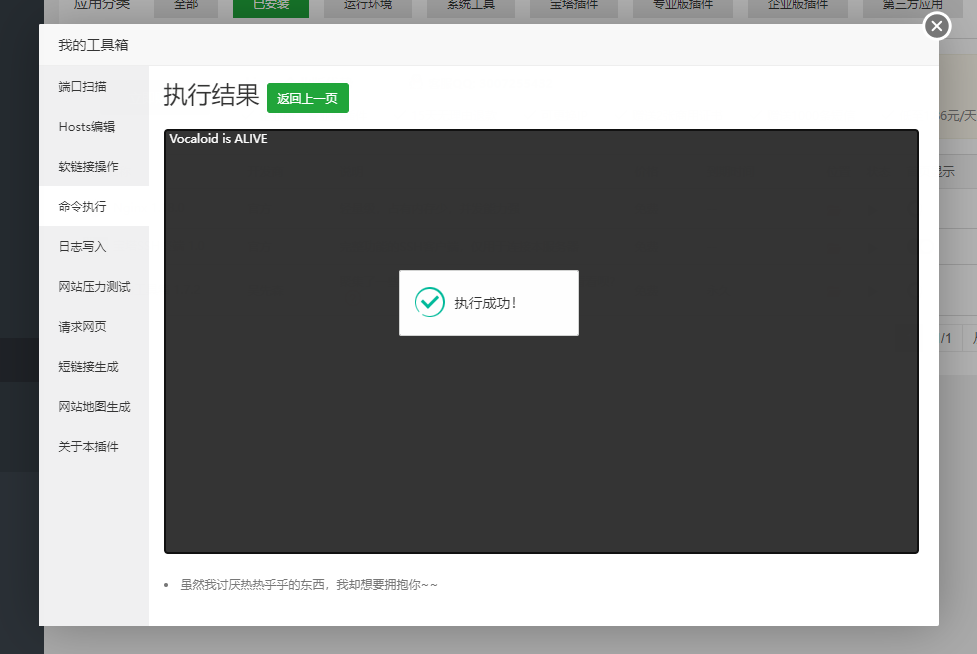Click the 虽然我讨厌热热乎乎的东西 footer note

[309, 584]
